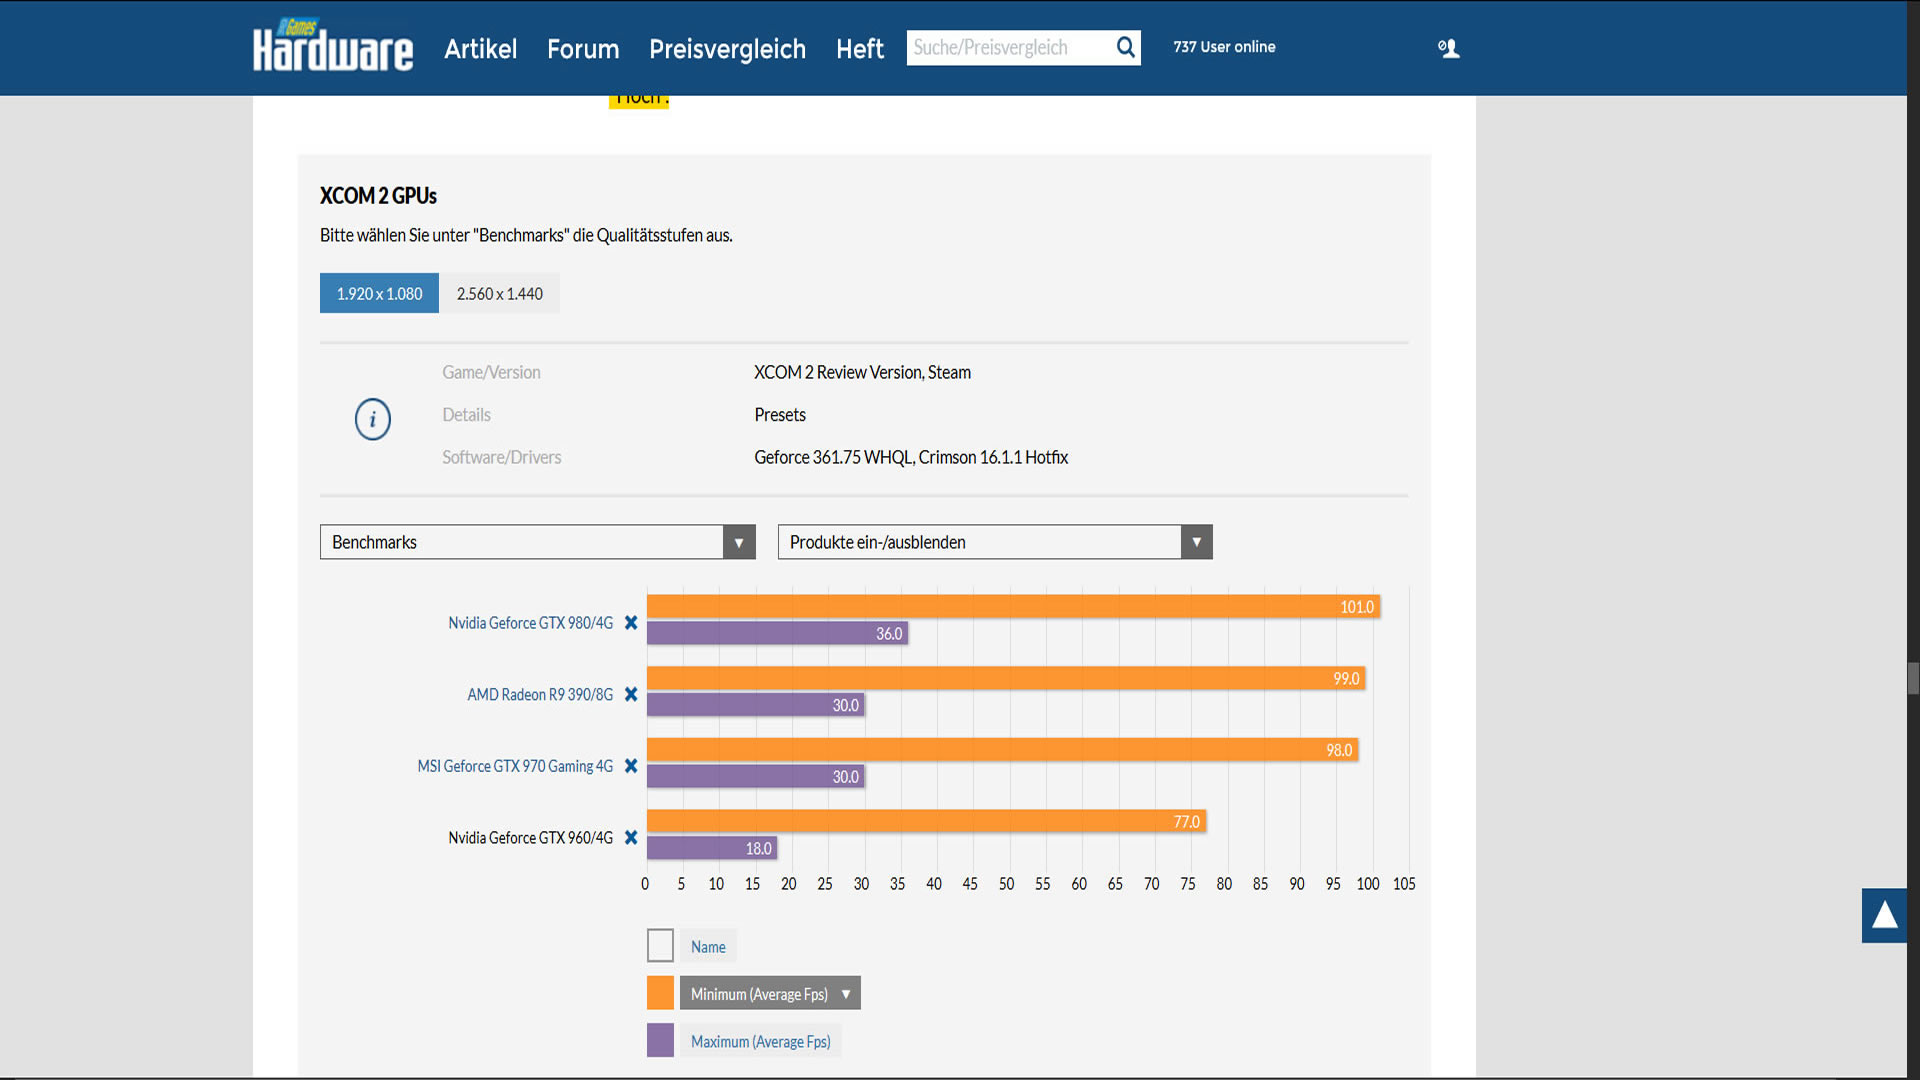Remove MSI Geforce GTX 970 Gaming entry
Viewport: 1920px width, 1080px height.
[x=631, y=766]
